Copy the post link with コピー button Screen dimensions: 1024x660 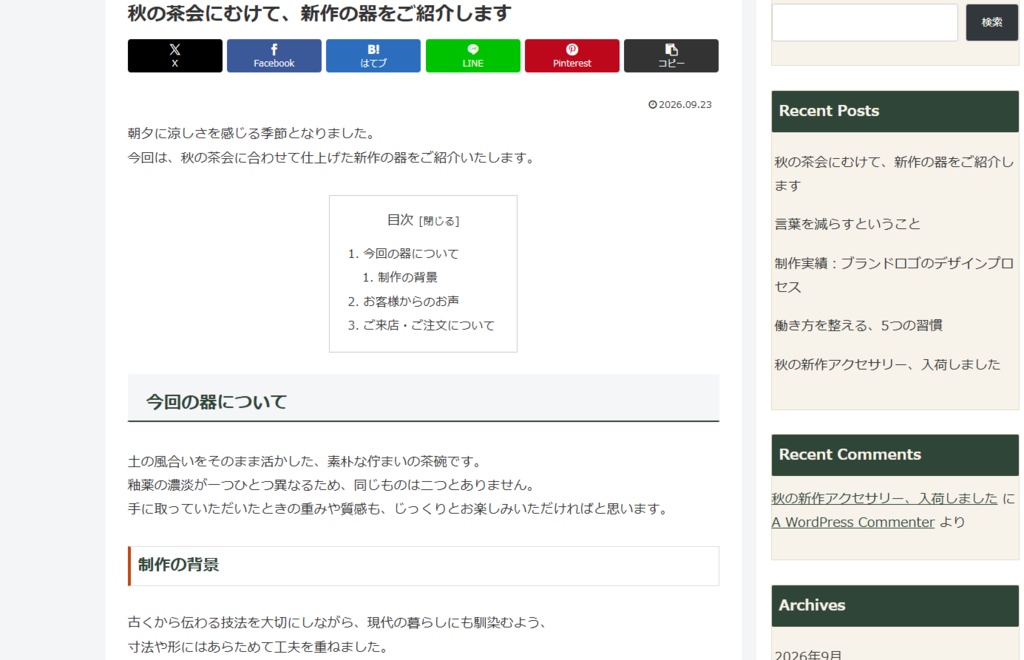[671, 55]
